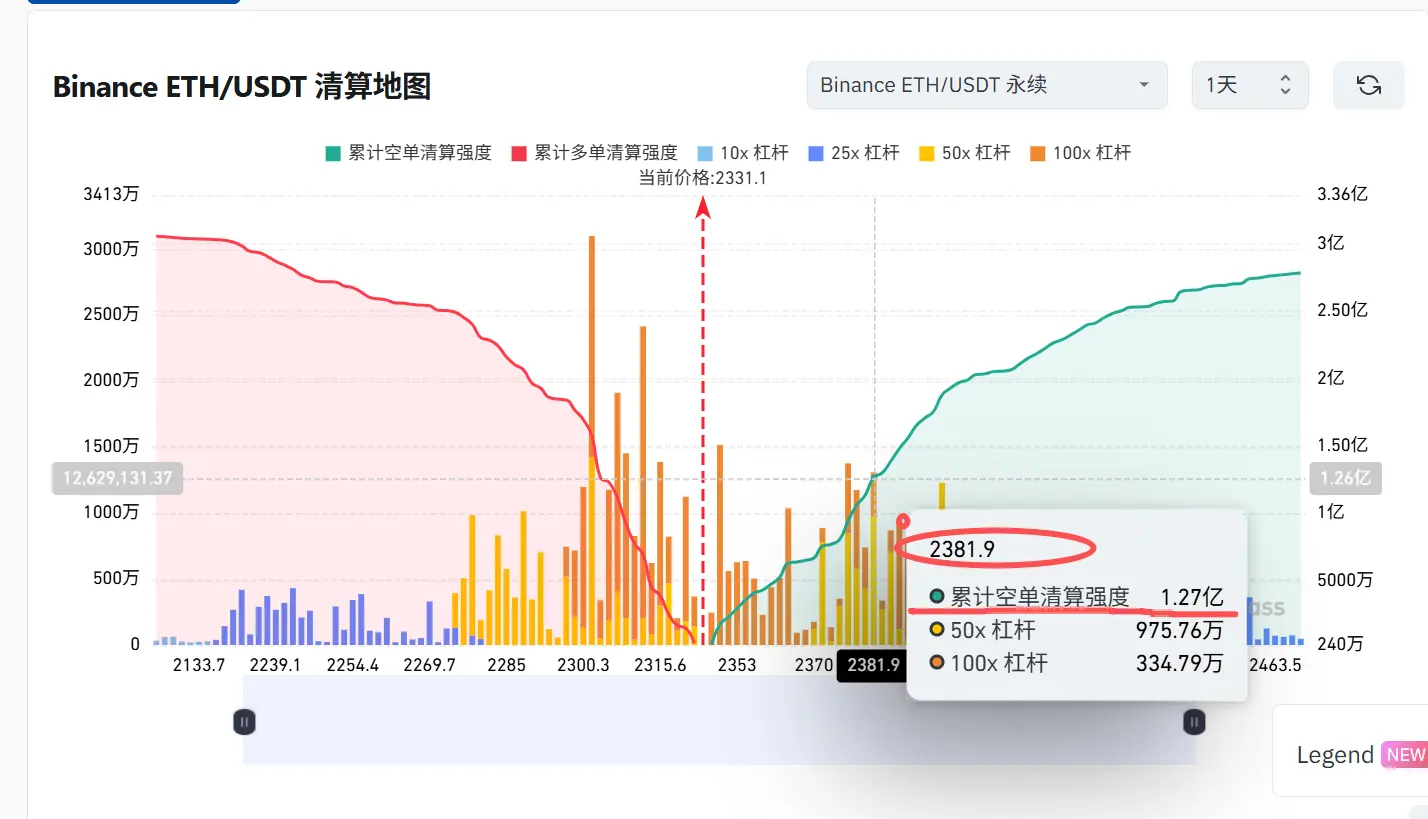Viewport: 1428px width, 819px height.
Task: Click the 334.79万 value in the tooltip
Action: tap(1179, 663)
